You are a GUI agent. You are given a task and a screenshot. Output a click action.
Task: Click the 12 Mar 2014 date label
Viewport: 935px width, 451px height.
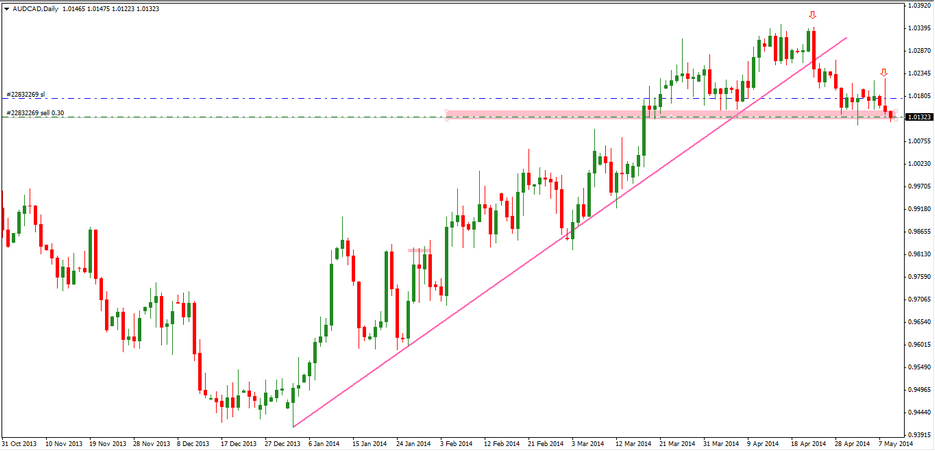point(632,443)
